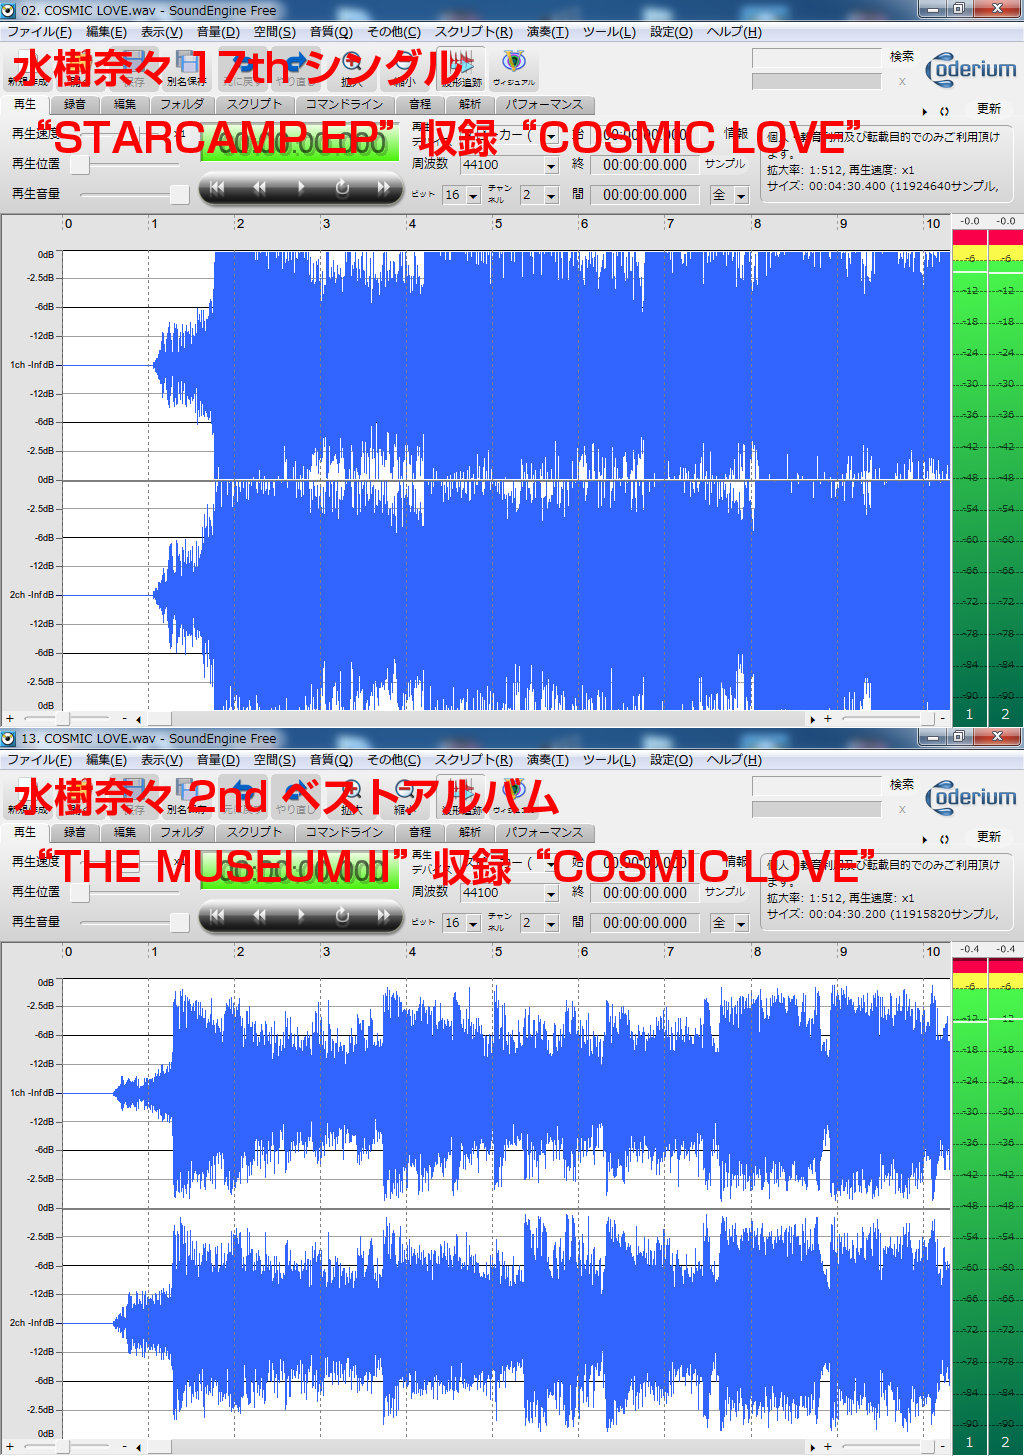
Task: Play audio in 13. COSMIC LOVE window
Action: coord(301,916)
